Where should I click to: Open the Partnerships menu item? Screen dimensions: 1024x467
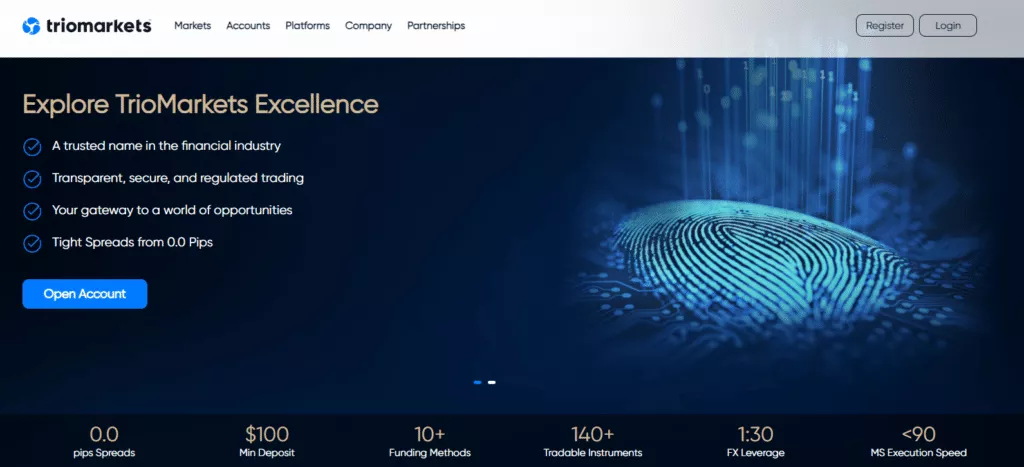click(x=436, y=25)
